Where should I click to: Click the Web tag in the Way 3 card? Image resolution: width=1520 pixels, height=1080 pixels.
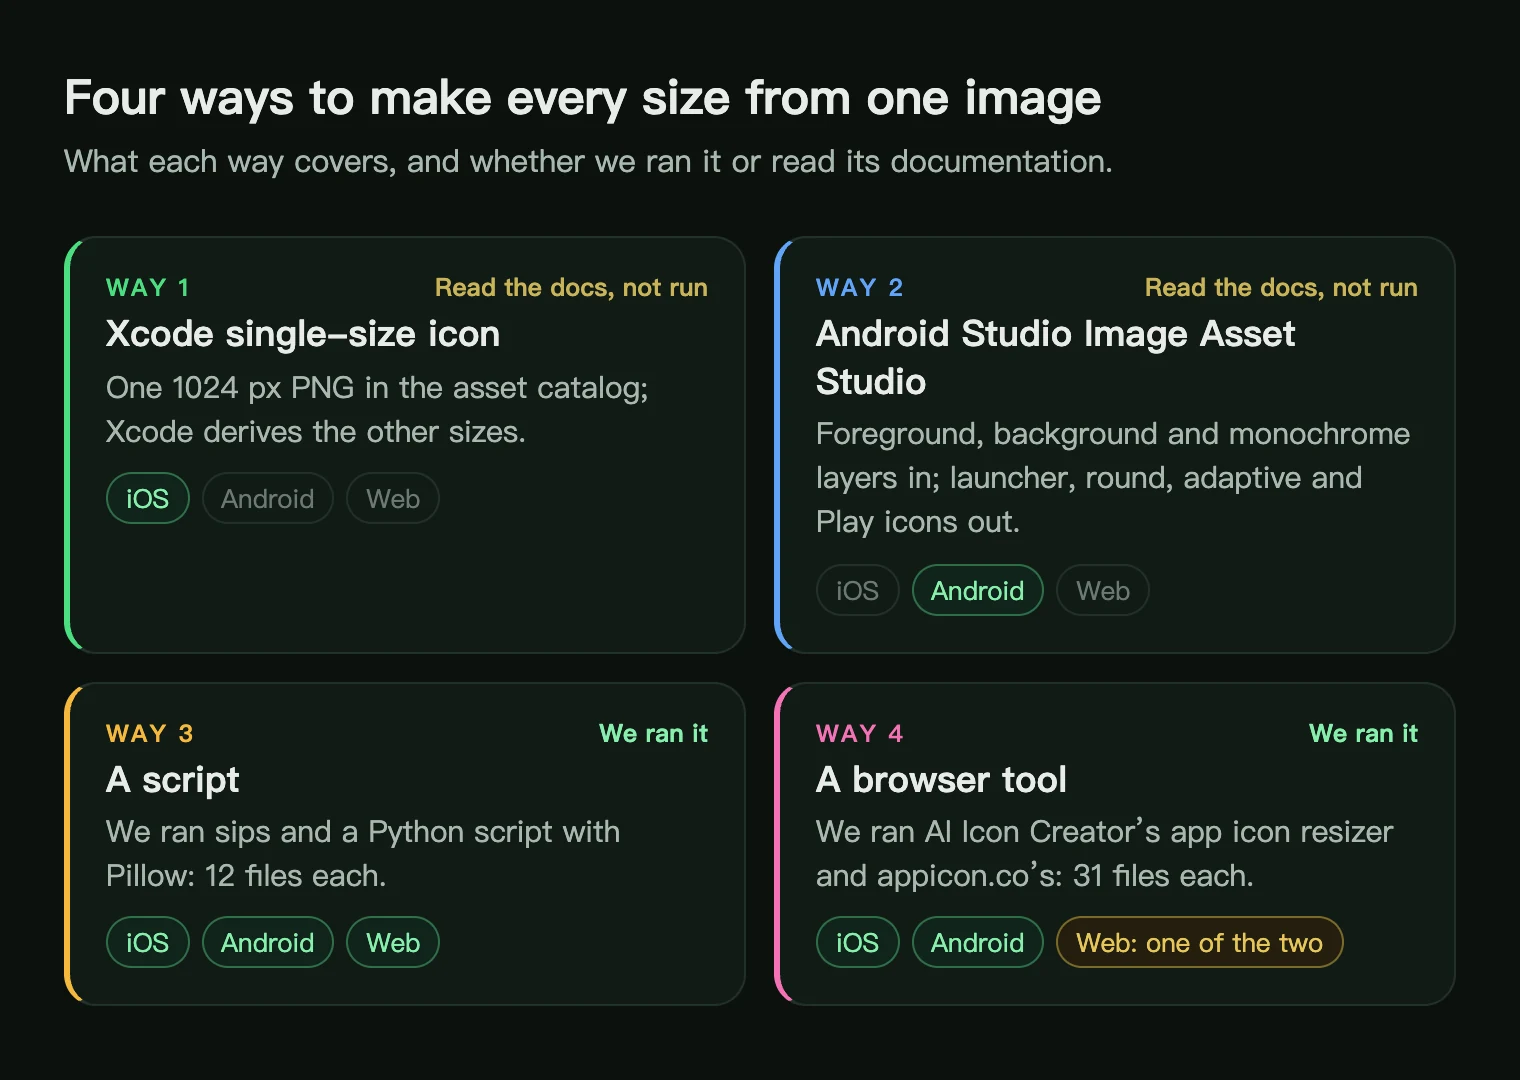(393, 942)
